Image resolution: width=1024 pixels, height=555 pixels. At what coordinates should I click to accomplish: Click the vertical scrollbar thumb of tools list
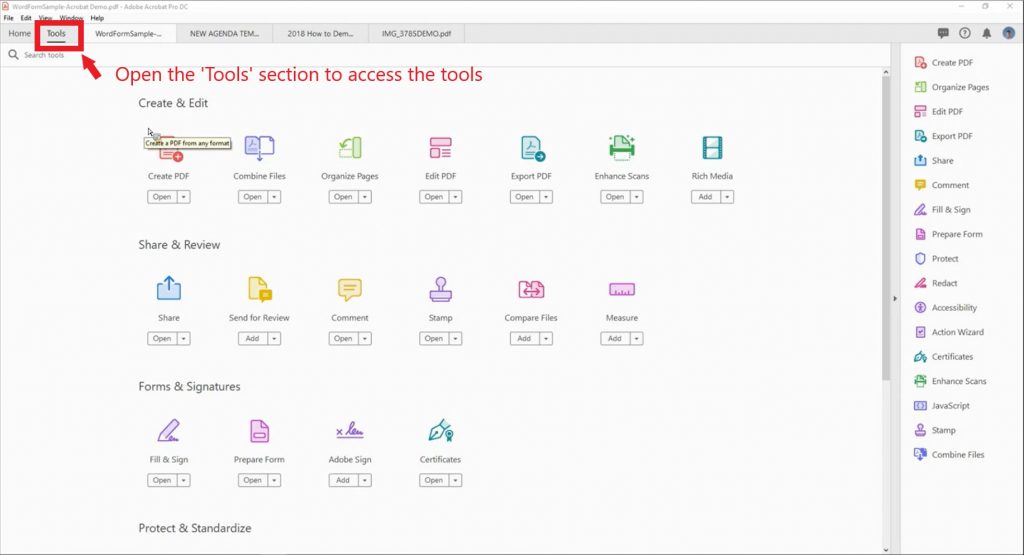(x=886, y=227)
